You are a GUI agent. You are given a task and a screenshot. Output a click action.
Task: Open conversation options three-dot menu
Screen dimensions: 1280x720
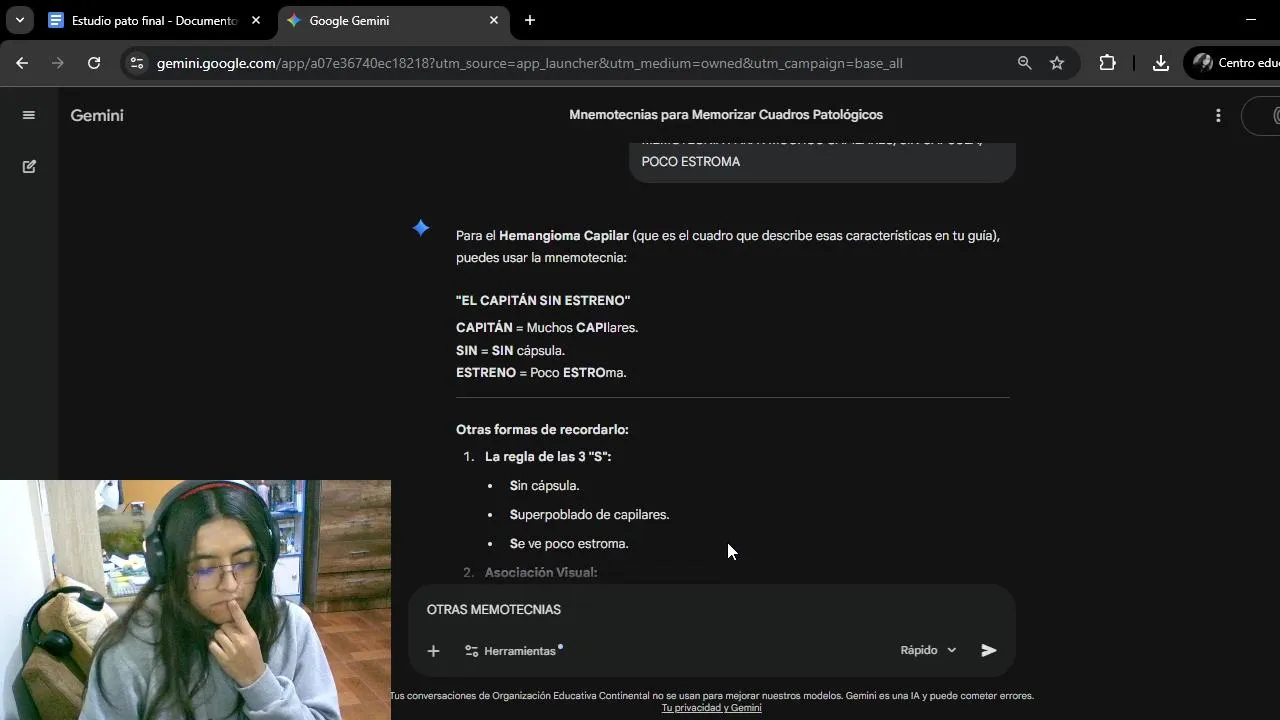[x=1218, y=115]
